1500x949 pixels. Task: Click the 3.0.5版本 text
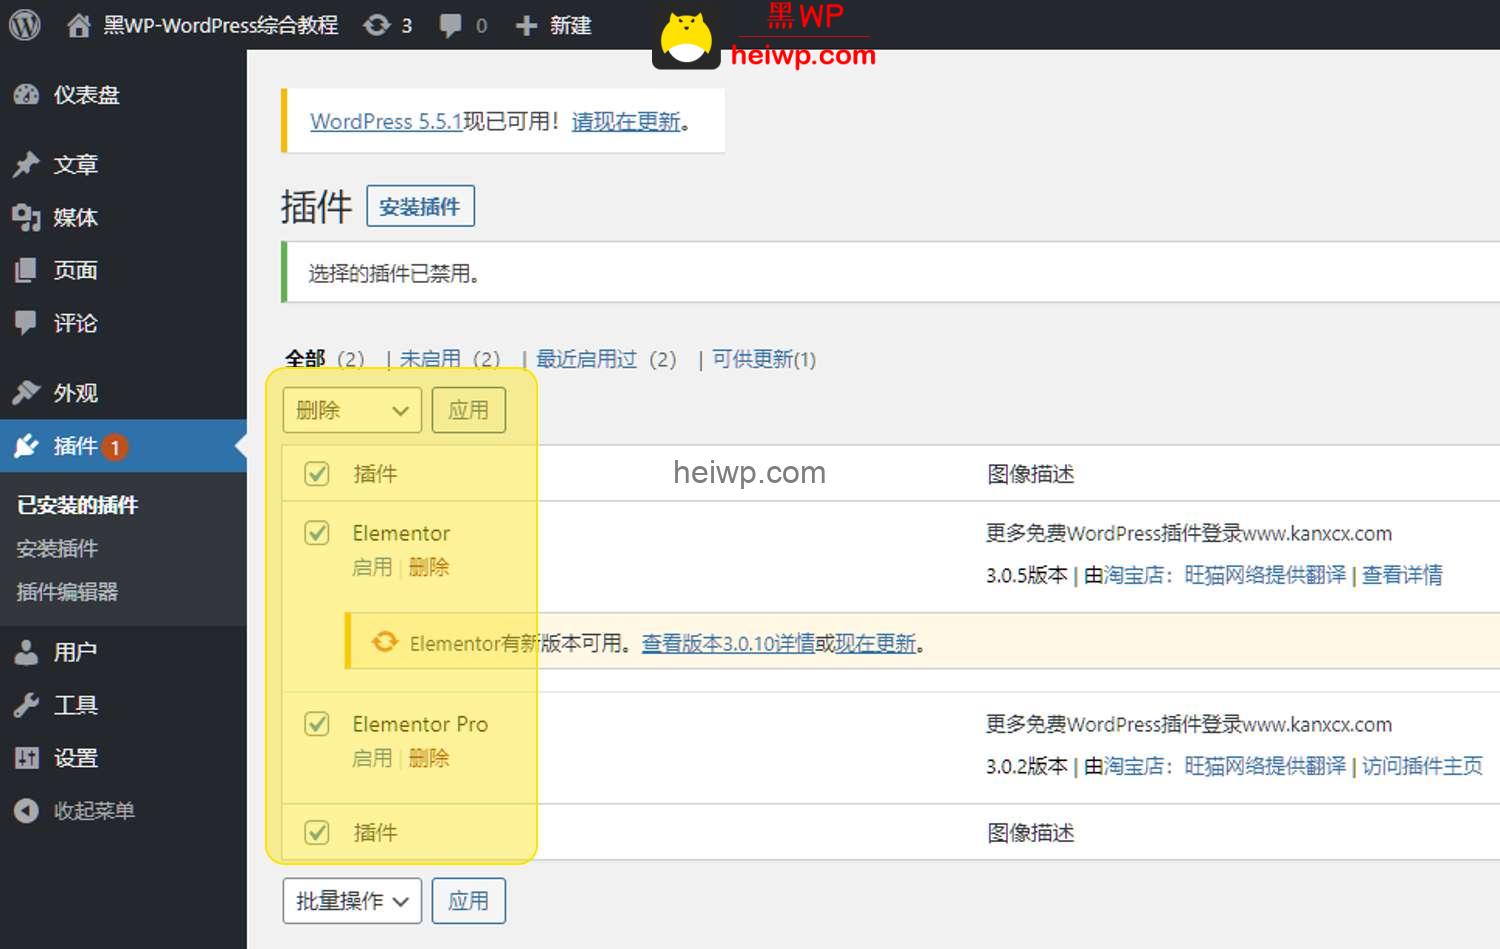click(1027, 575)
